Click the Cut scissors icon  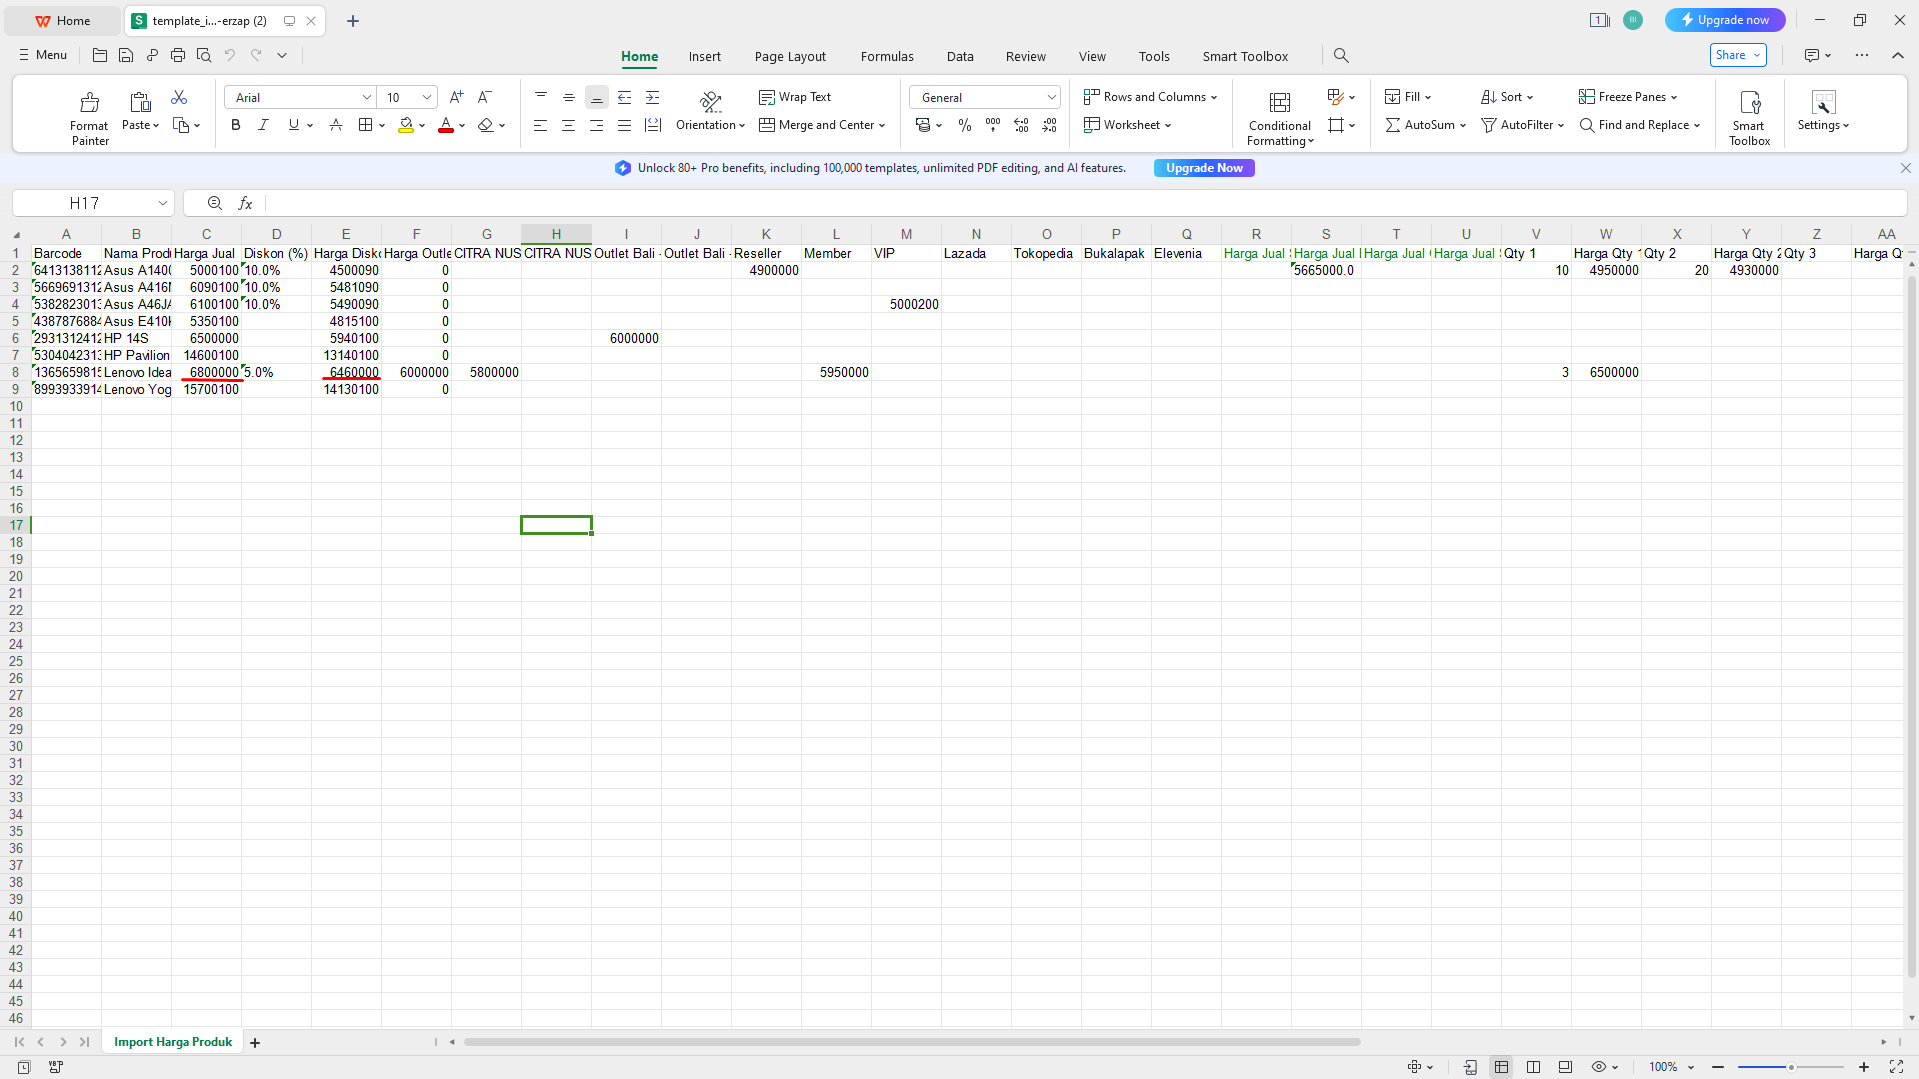point(179,97)
